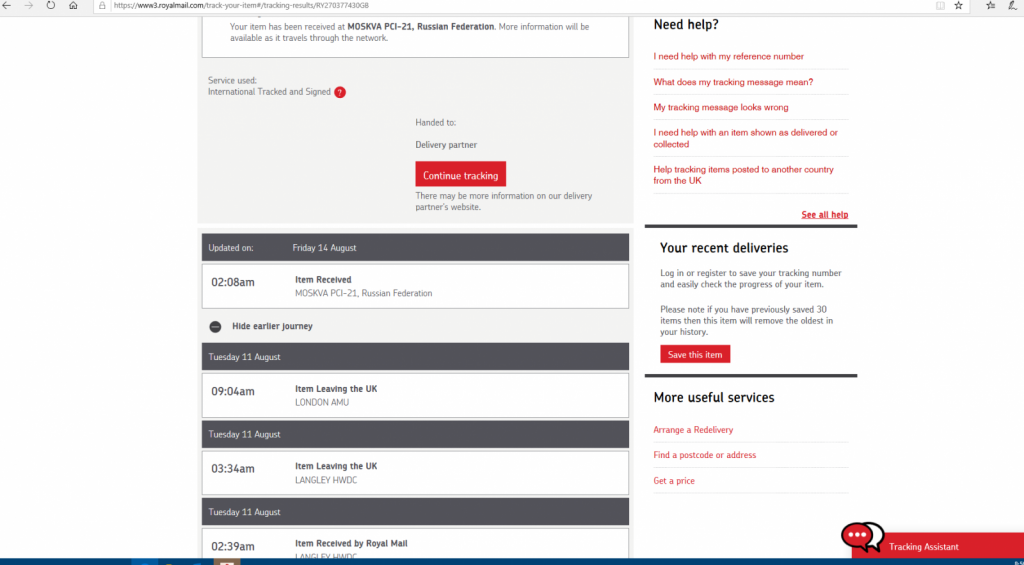Click the Tracking Assistant chat bubble icon
Screen dimensions: 1024x565
pyautogui.click(x=861, y=538)
